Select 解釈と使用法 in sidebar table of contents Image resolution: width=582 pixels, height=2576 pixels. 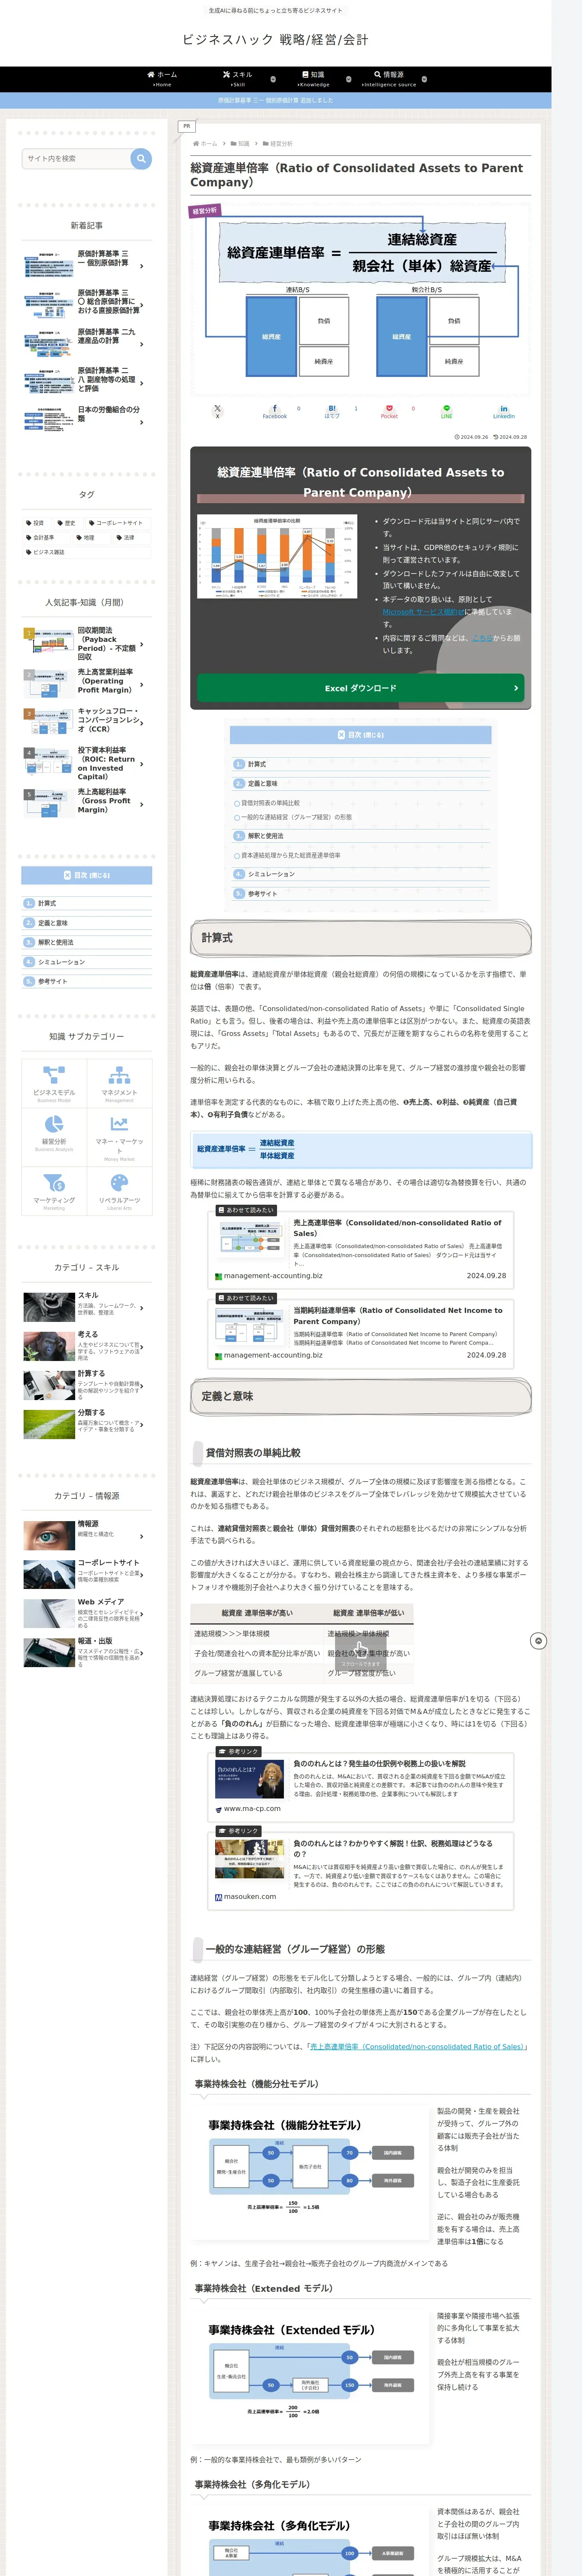click(55, 942)
